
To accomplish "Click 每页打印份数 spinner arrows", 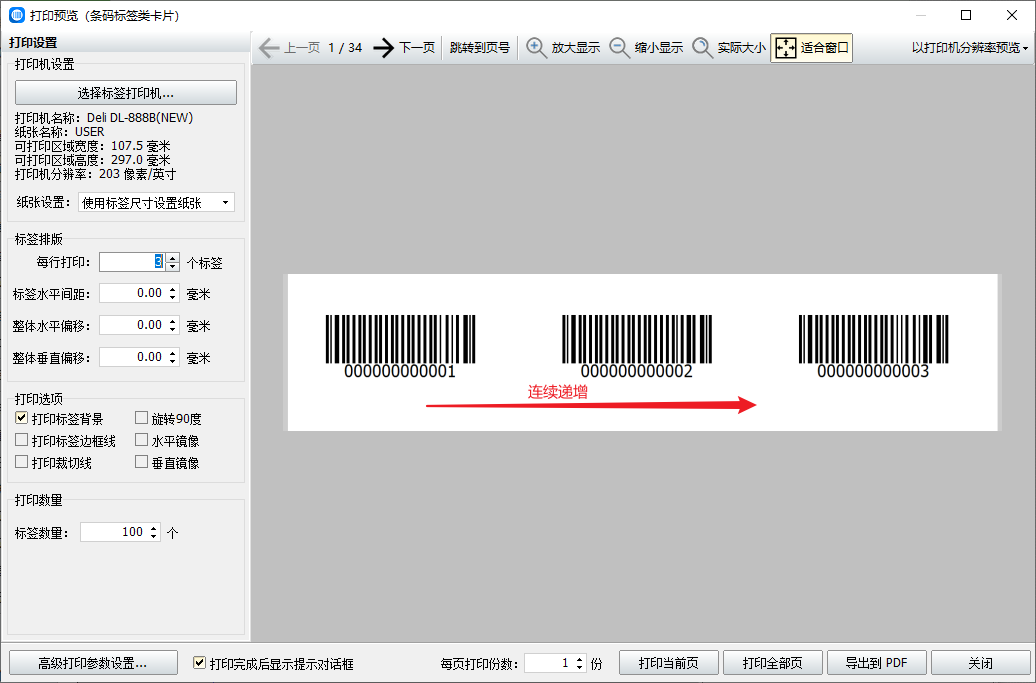I will (579, 663).
